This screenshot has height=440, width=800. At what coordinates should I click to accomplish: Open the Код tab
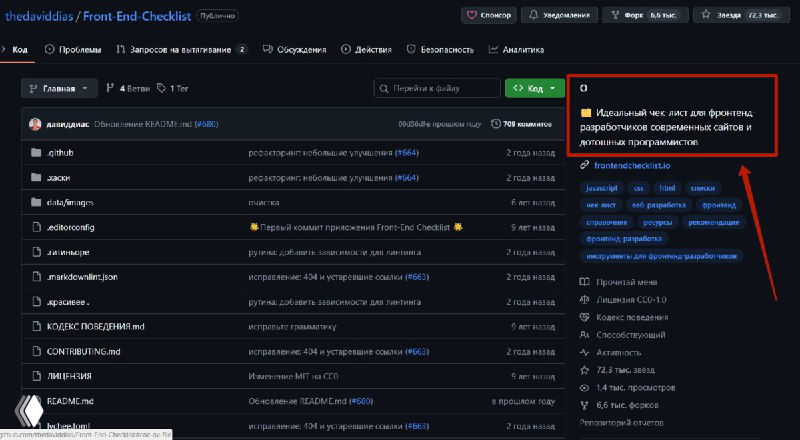[x=18, y=50]
